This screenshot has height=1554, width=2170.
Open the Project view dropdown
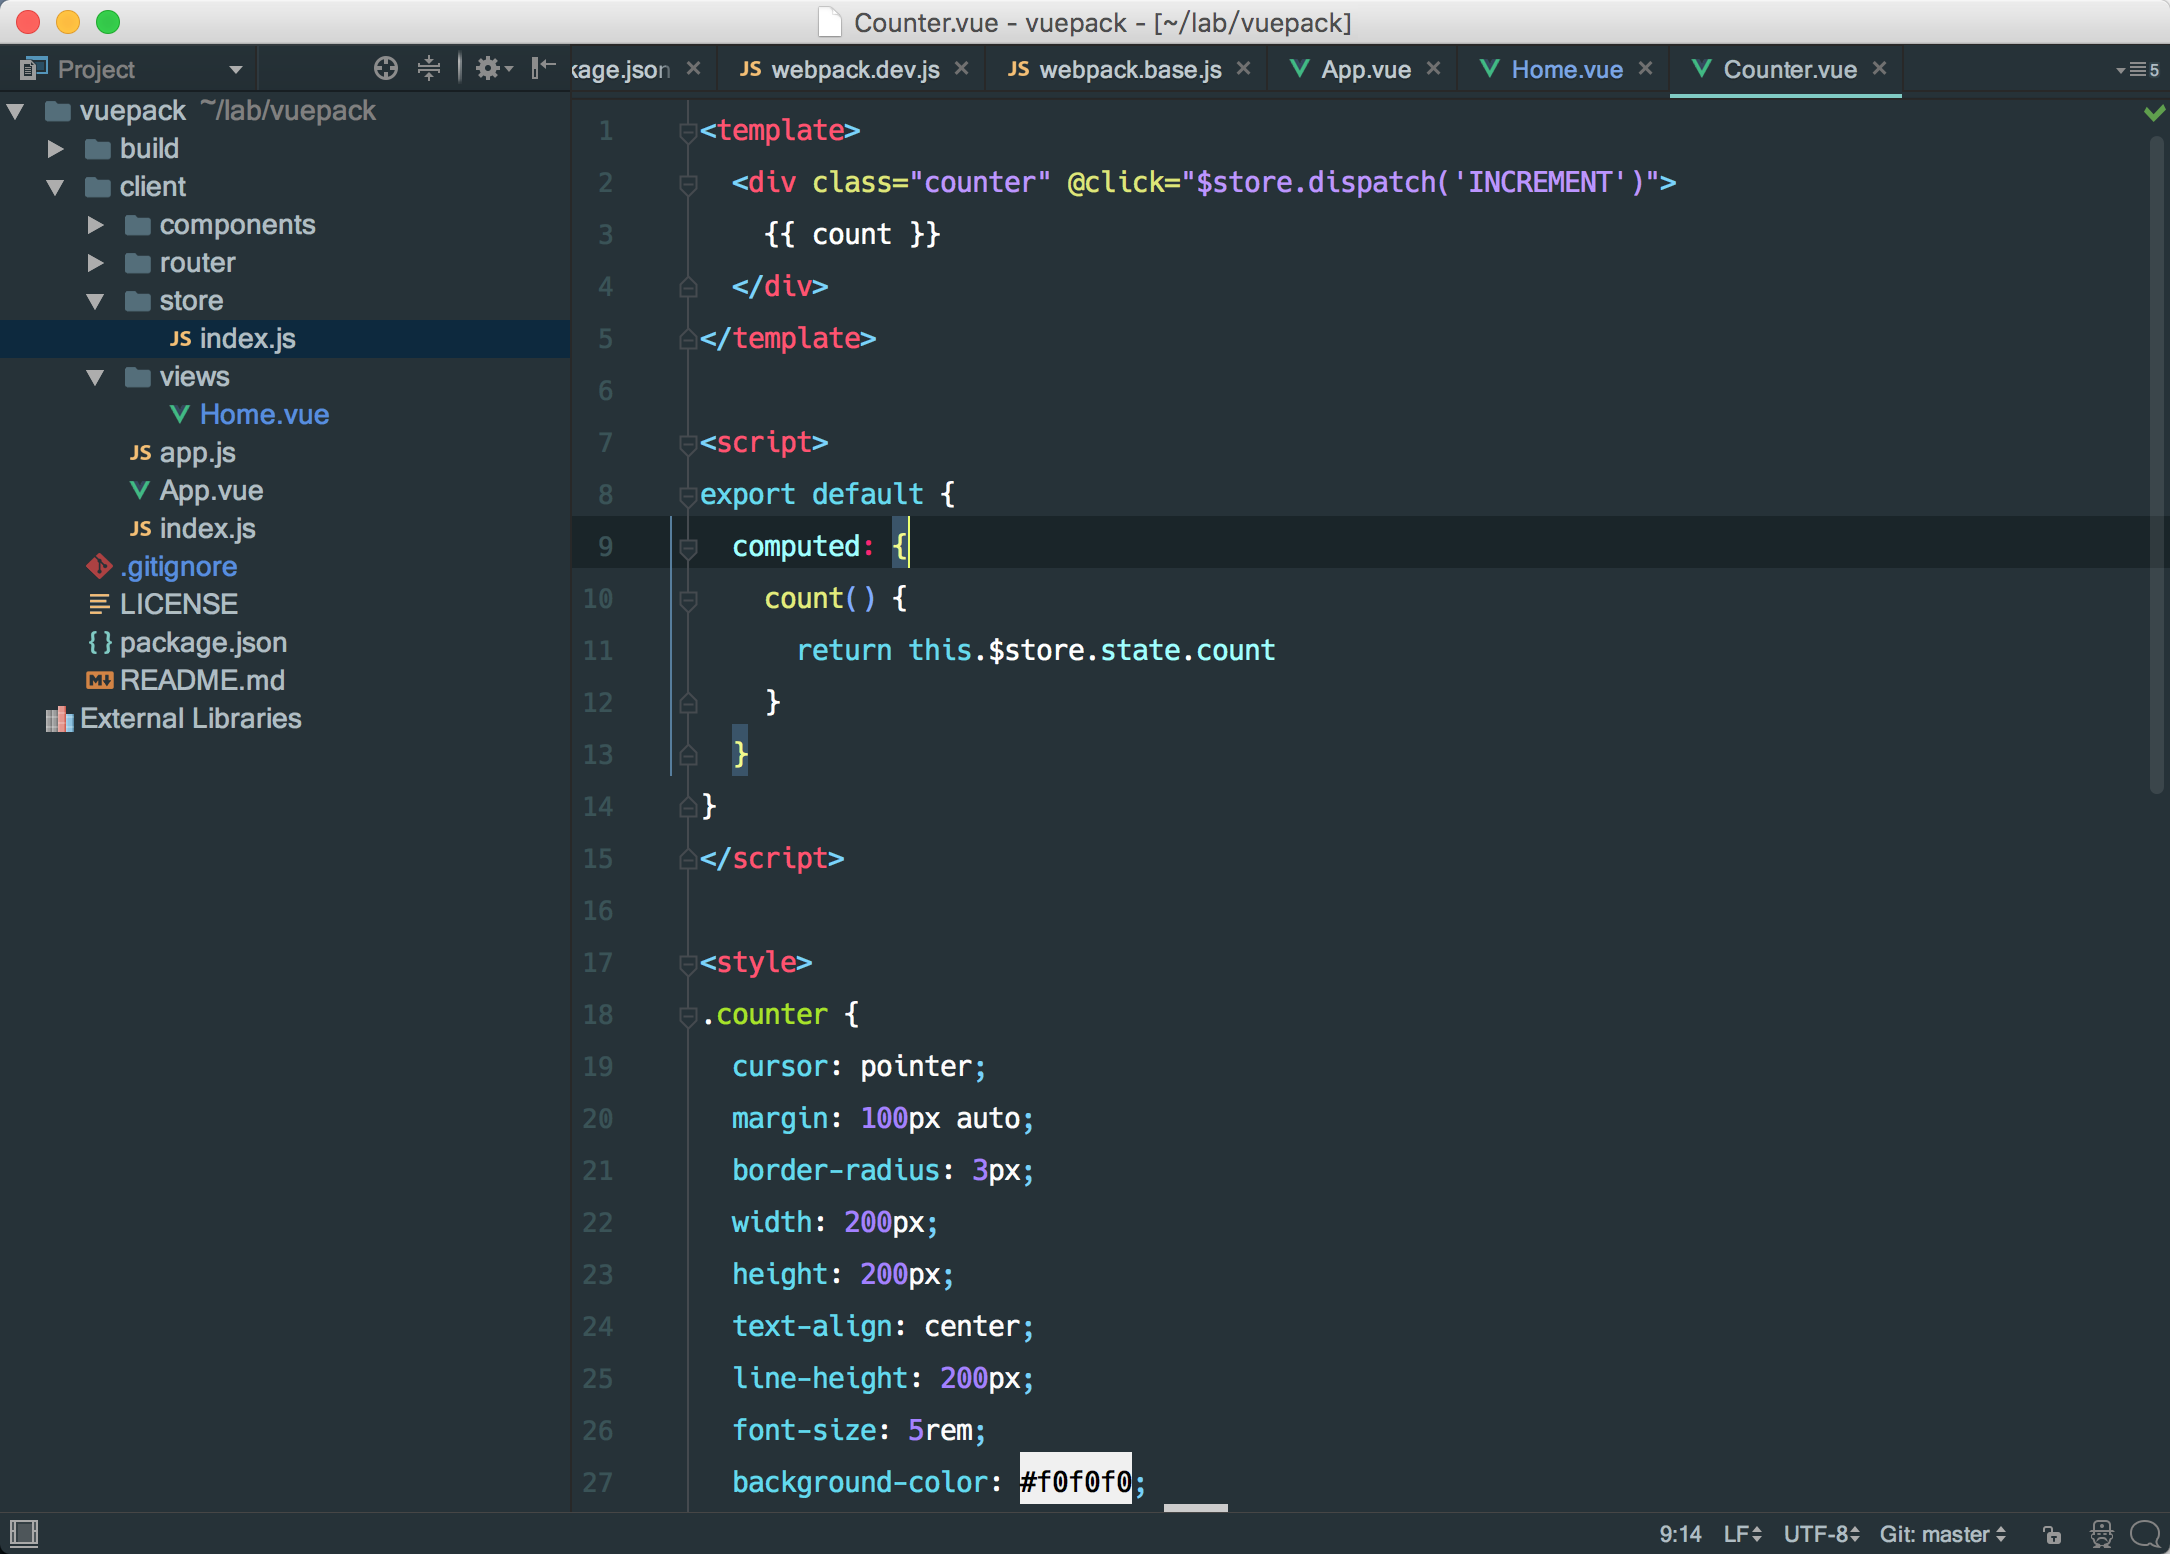point(235,69)
